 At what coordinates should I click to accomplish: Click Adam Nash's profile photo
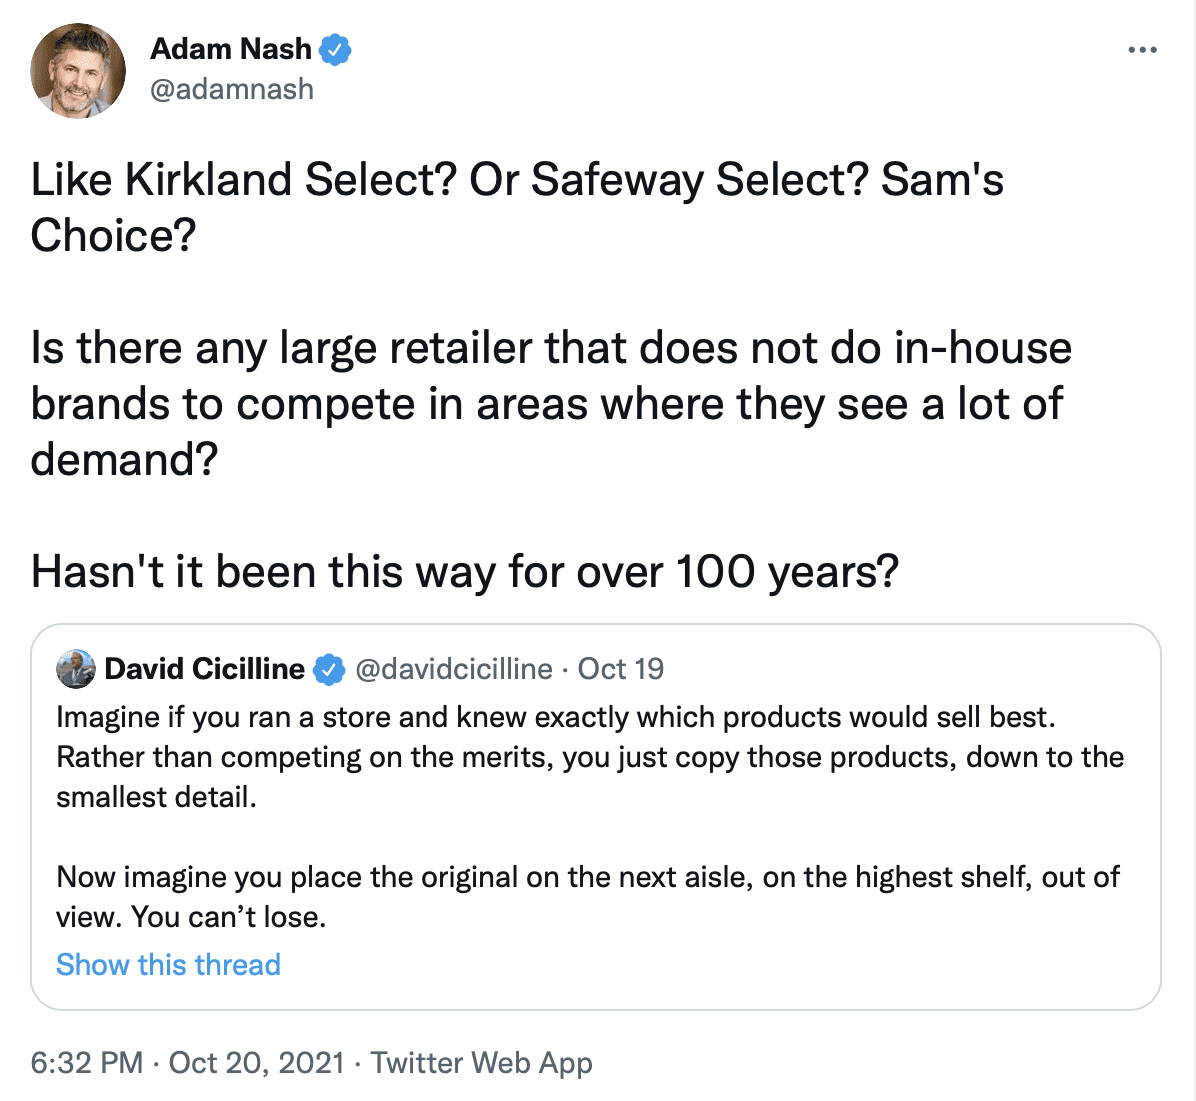click(x=78, y=71)
